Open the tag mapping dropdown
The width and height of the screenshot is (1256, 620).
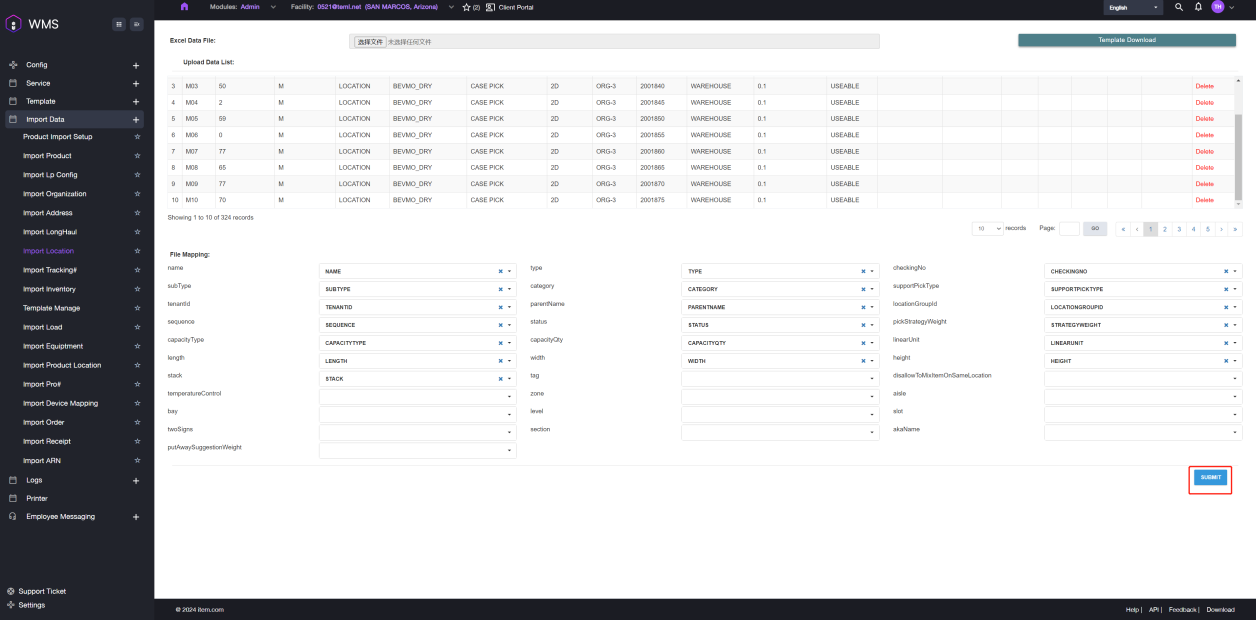[x=780, y=379]
